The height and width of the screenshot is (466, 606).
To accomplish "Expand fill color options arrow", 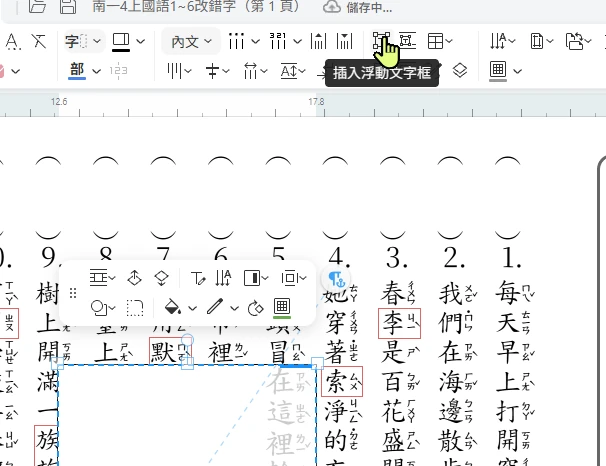I will click(x=192, y=308).
